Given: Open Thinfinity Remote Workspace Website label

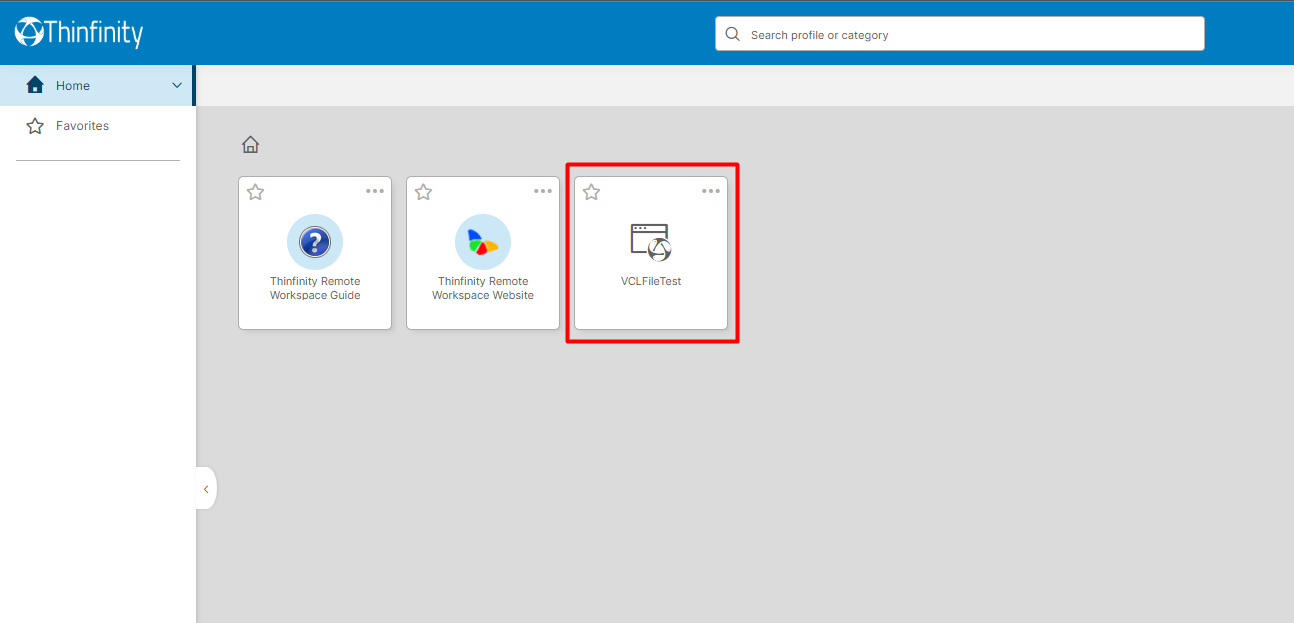Looking at the screenshot, I should point(483,288).
